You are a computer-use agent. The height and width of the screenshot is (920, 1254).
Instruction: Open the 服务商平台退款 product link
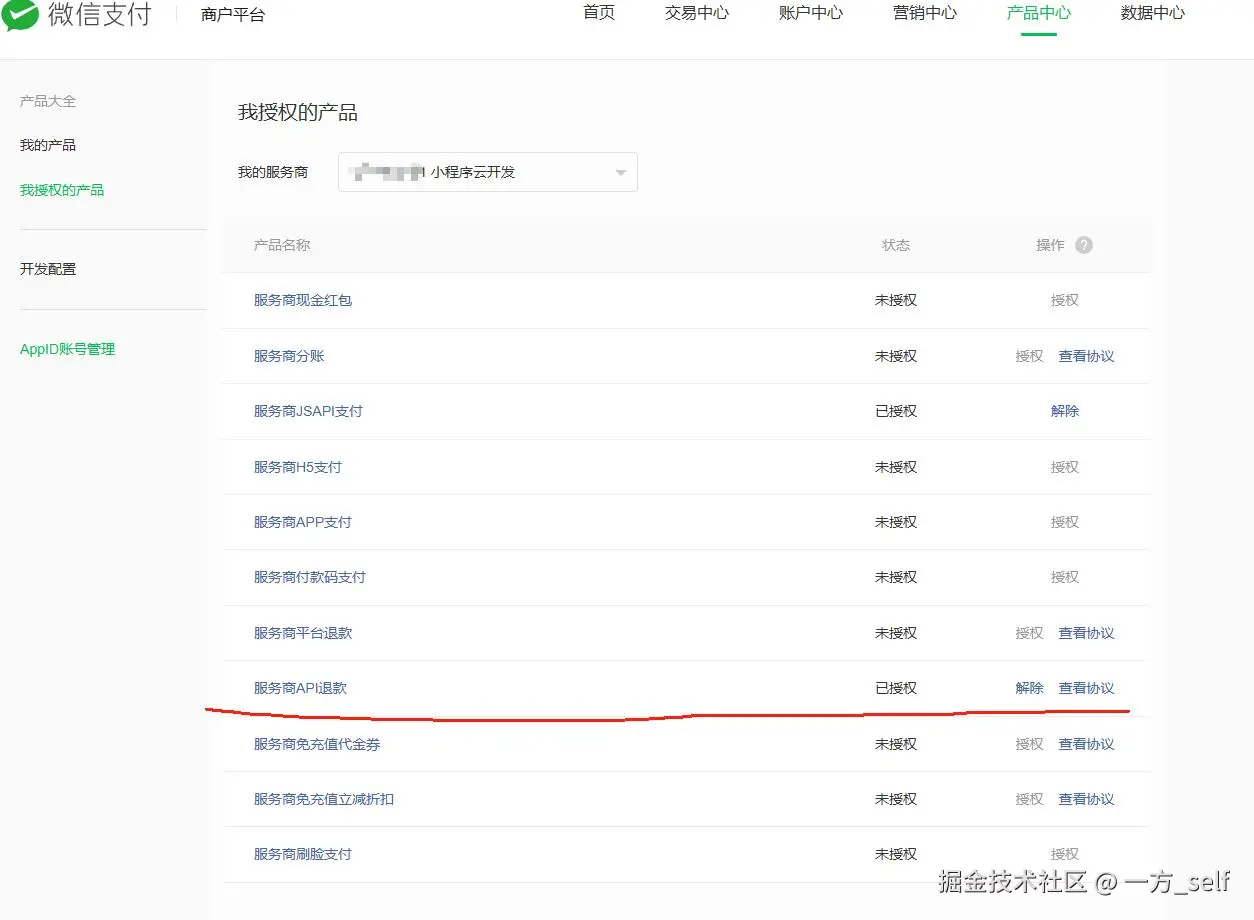(303, 633)
